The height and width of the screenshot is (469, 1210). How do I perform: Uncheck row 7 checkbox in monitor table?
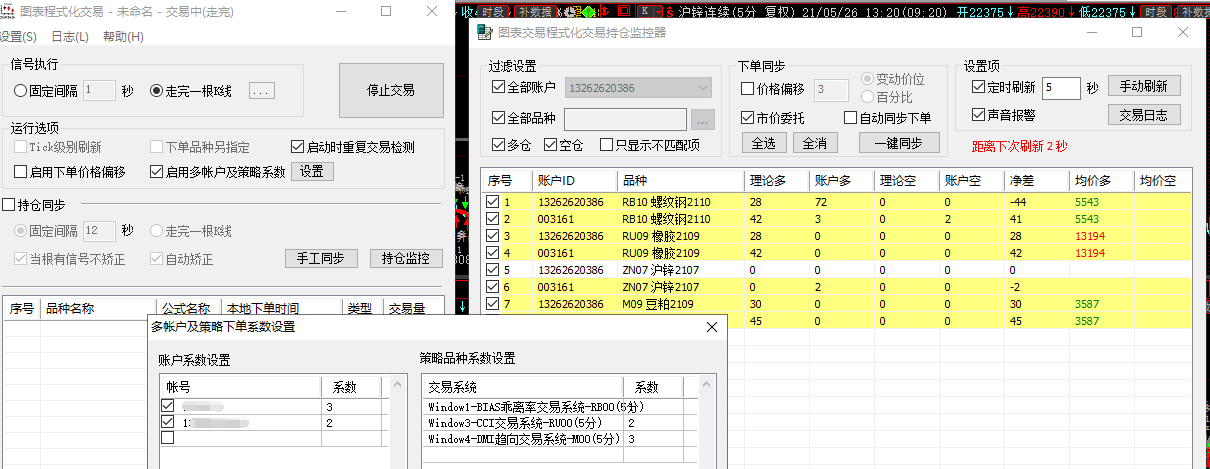[x=492, y=304]
